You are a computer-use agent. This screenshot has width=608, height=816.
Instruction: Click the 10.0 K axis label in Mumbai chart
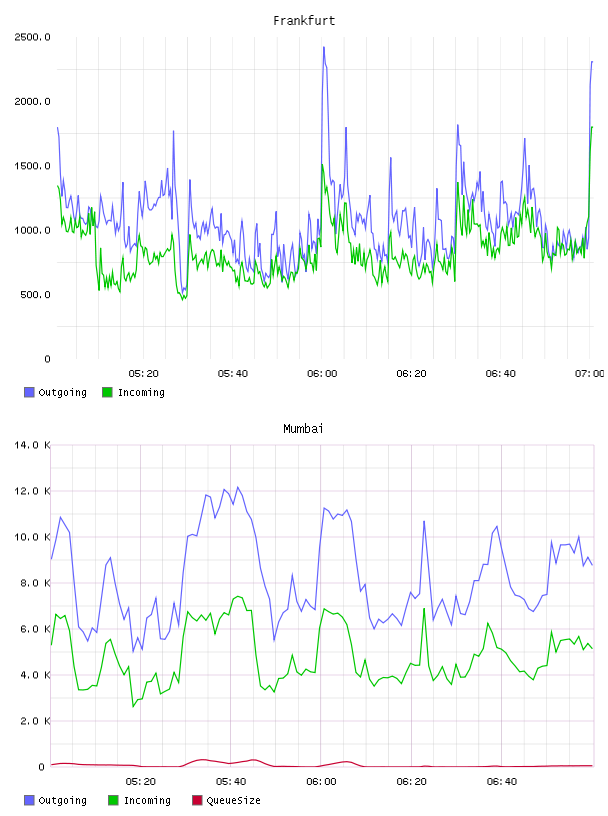pos(32,537)
